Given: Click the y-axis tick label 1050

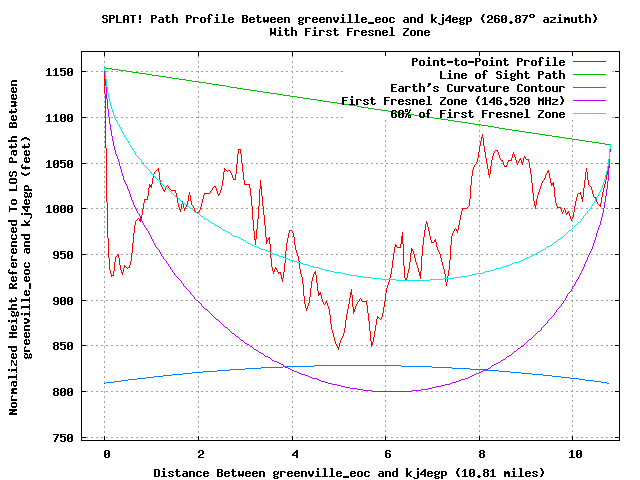Looking at the screenshot, I should click(x=59, y=164).
